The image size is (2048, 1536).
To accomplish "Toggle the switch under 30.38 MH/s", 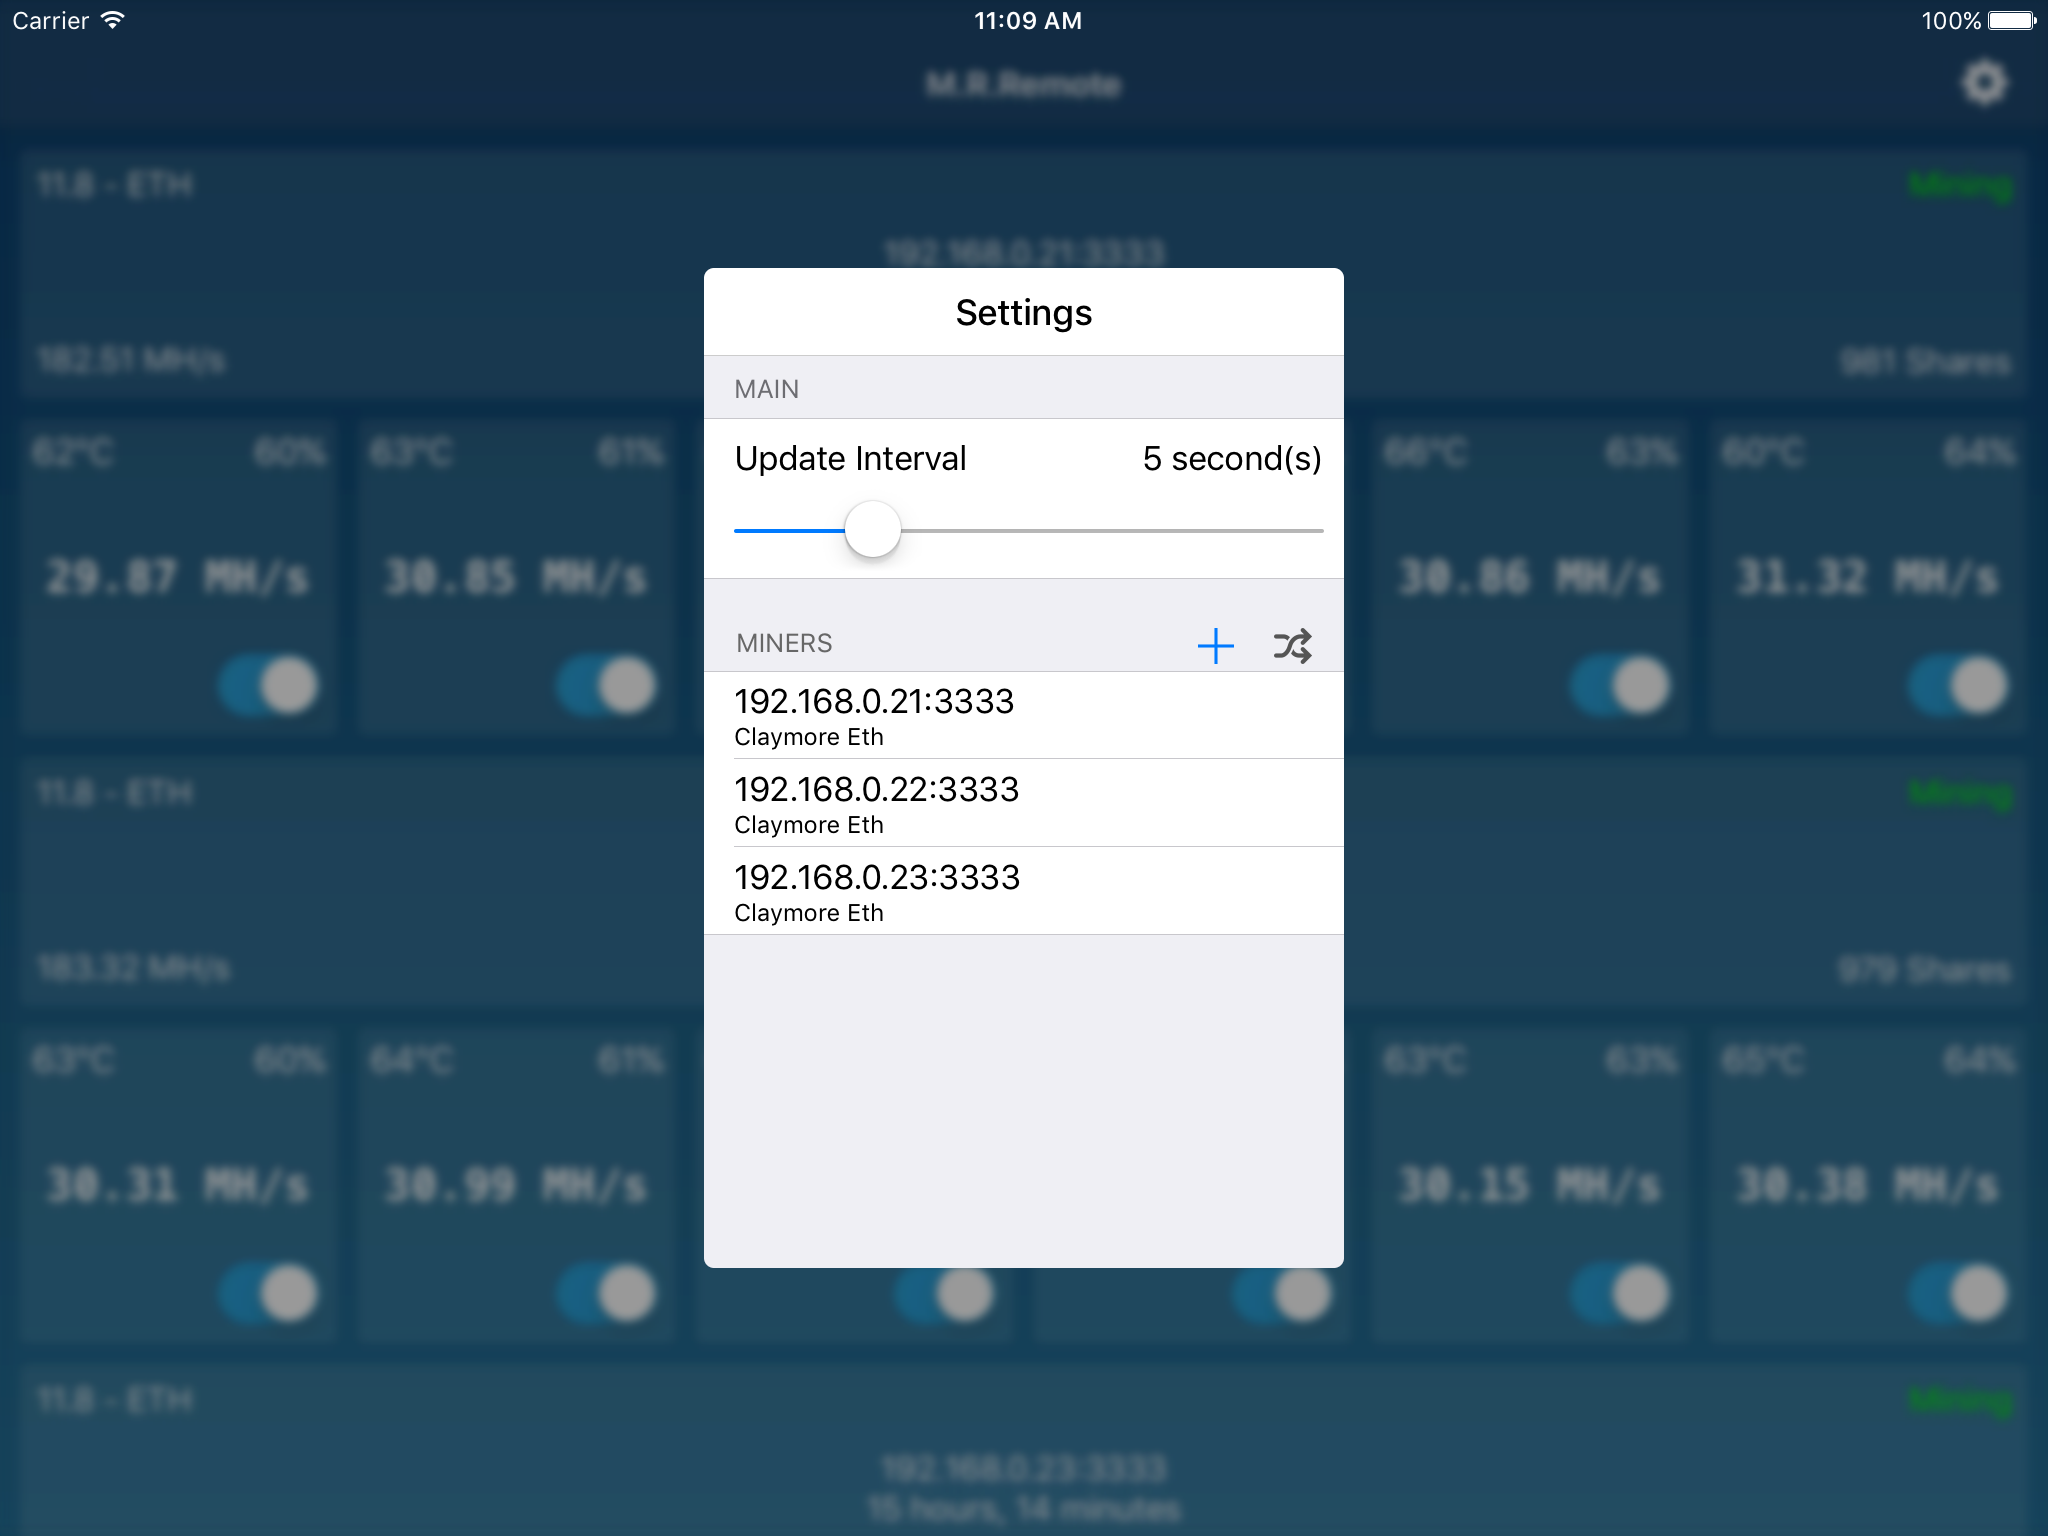I will [x=1958, y=1294].
